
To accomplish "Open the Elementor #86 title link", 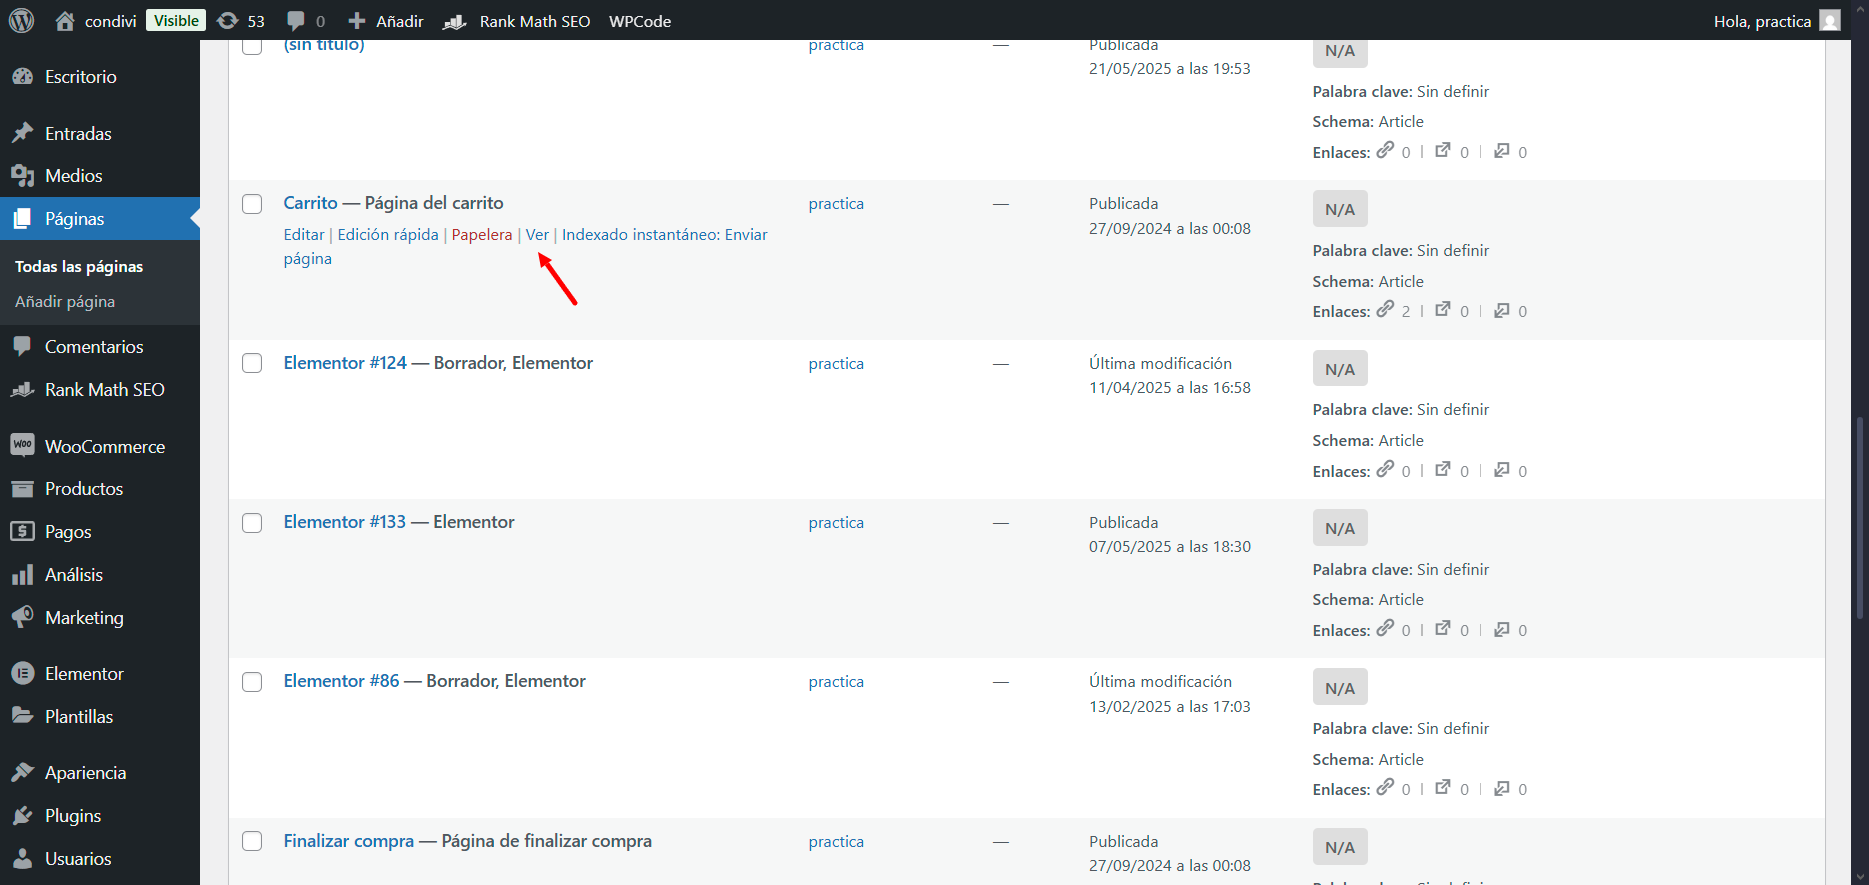I will point(342,681).
